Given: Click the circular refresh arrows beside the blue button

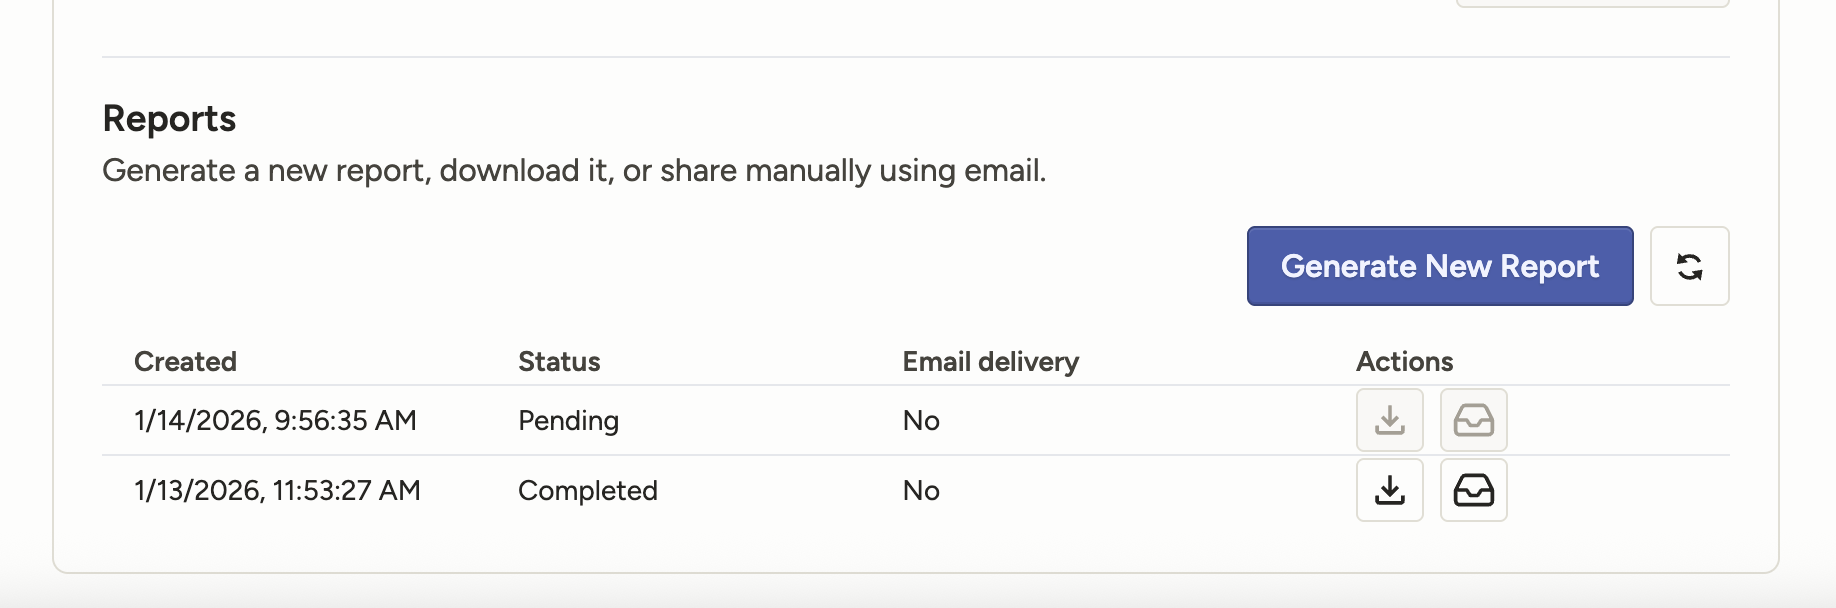Looking at the screenshot, I should tap(1690, 266).
